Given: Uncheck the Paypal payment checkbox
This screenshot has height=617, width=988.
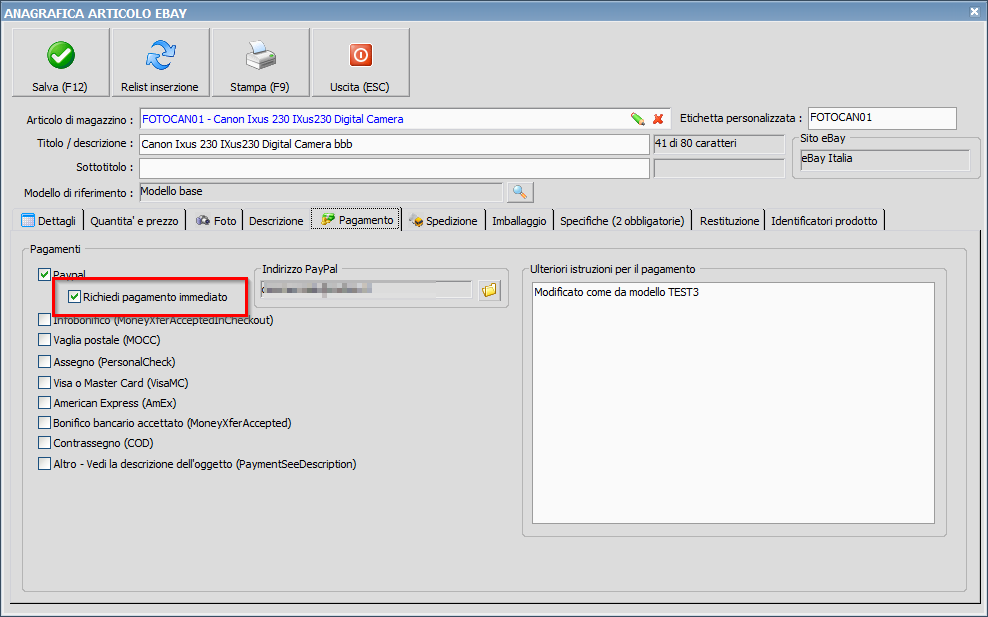Looking at the screenshot, I should pos(44,274).
